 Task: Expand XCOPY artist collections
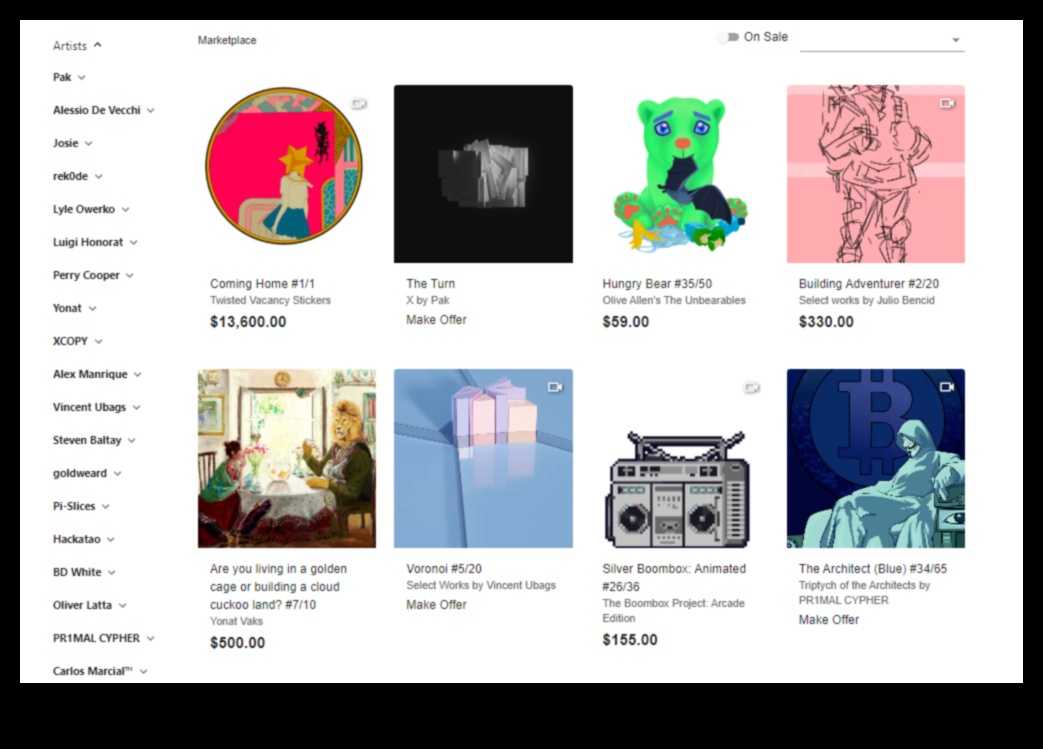coord(98,341)
